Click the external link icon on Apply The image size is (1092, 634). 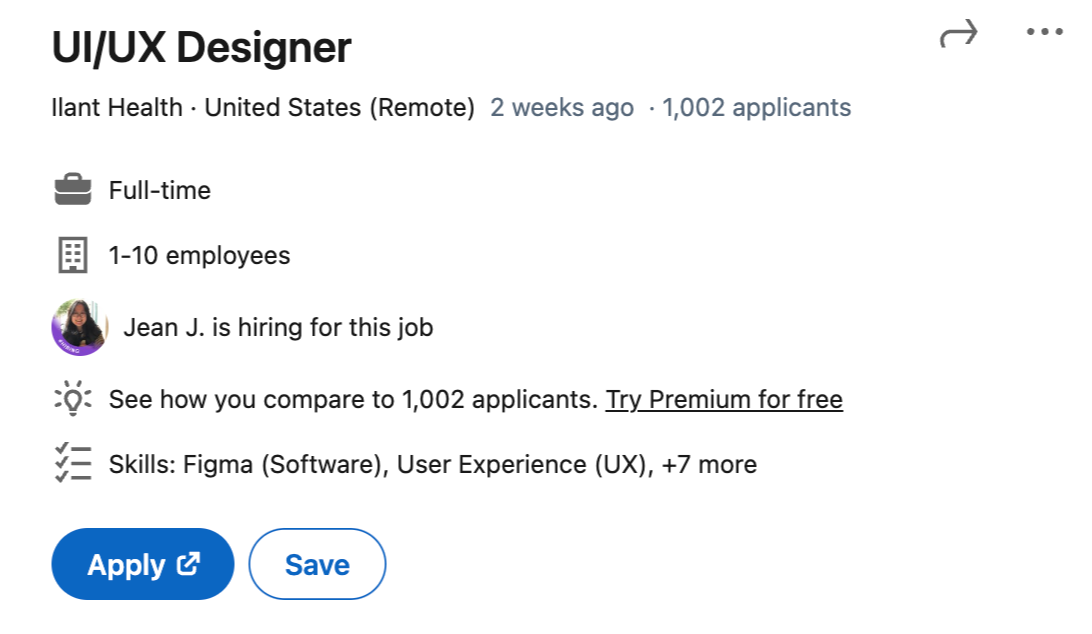[189, 564]
